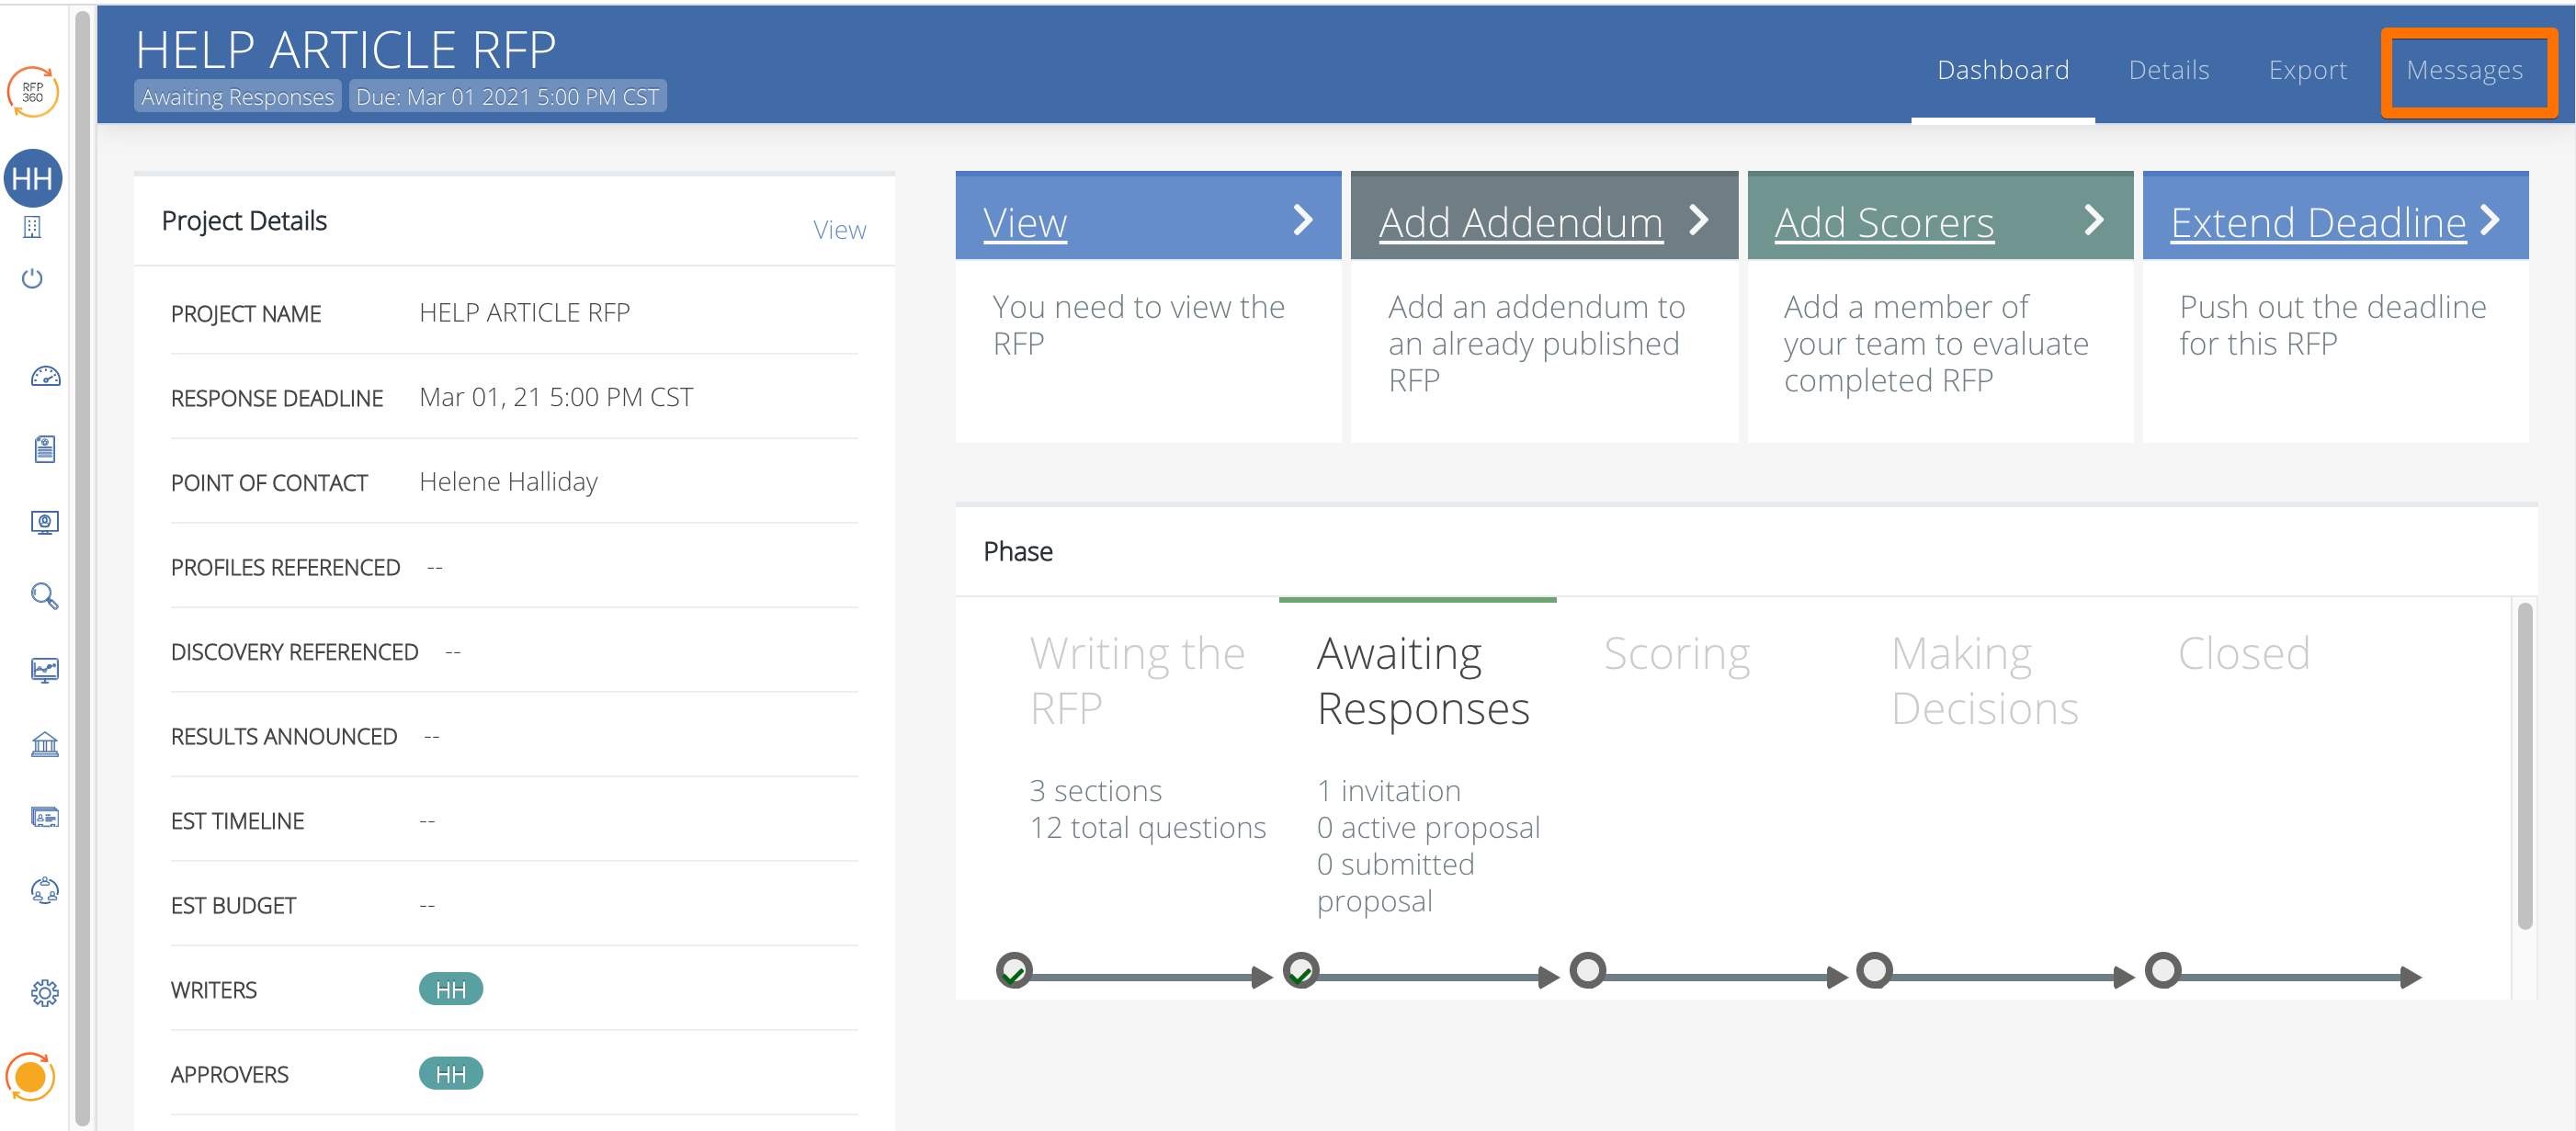Click the RFP360 logo icon

coord(33,92)
